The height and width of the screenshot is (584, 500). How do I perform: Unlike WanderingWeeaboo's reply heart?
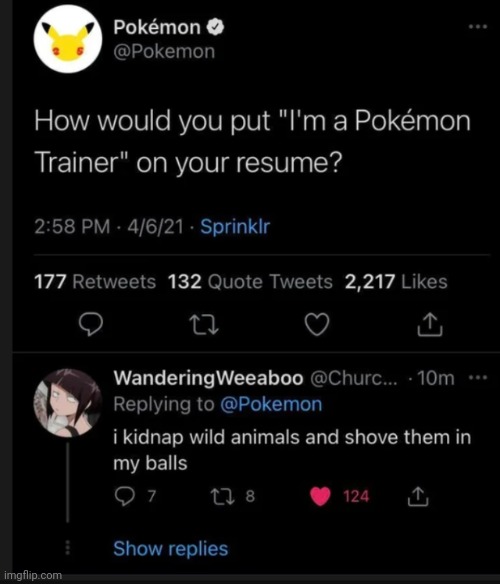pyautogui.click(x=320, y=496)
